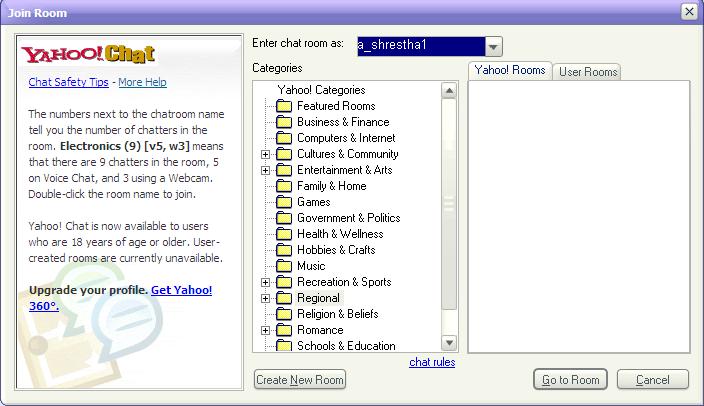
Task: Select the Religion & Beliefs category label
Action: [x=338, y=314]
